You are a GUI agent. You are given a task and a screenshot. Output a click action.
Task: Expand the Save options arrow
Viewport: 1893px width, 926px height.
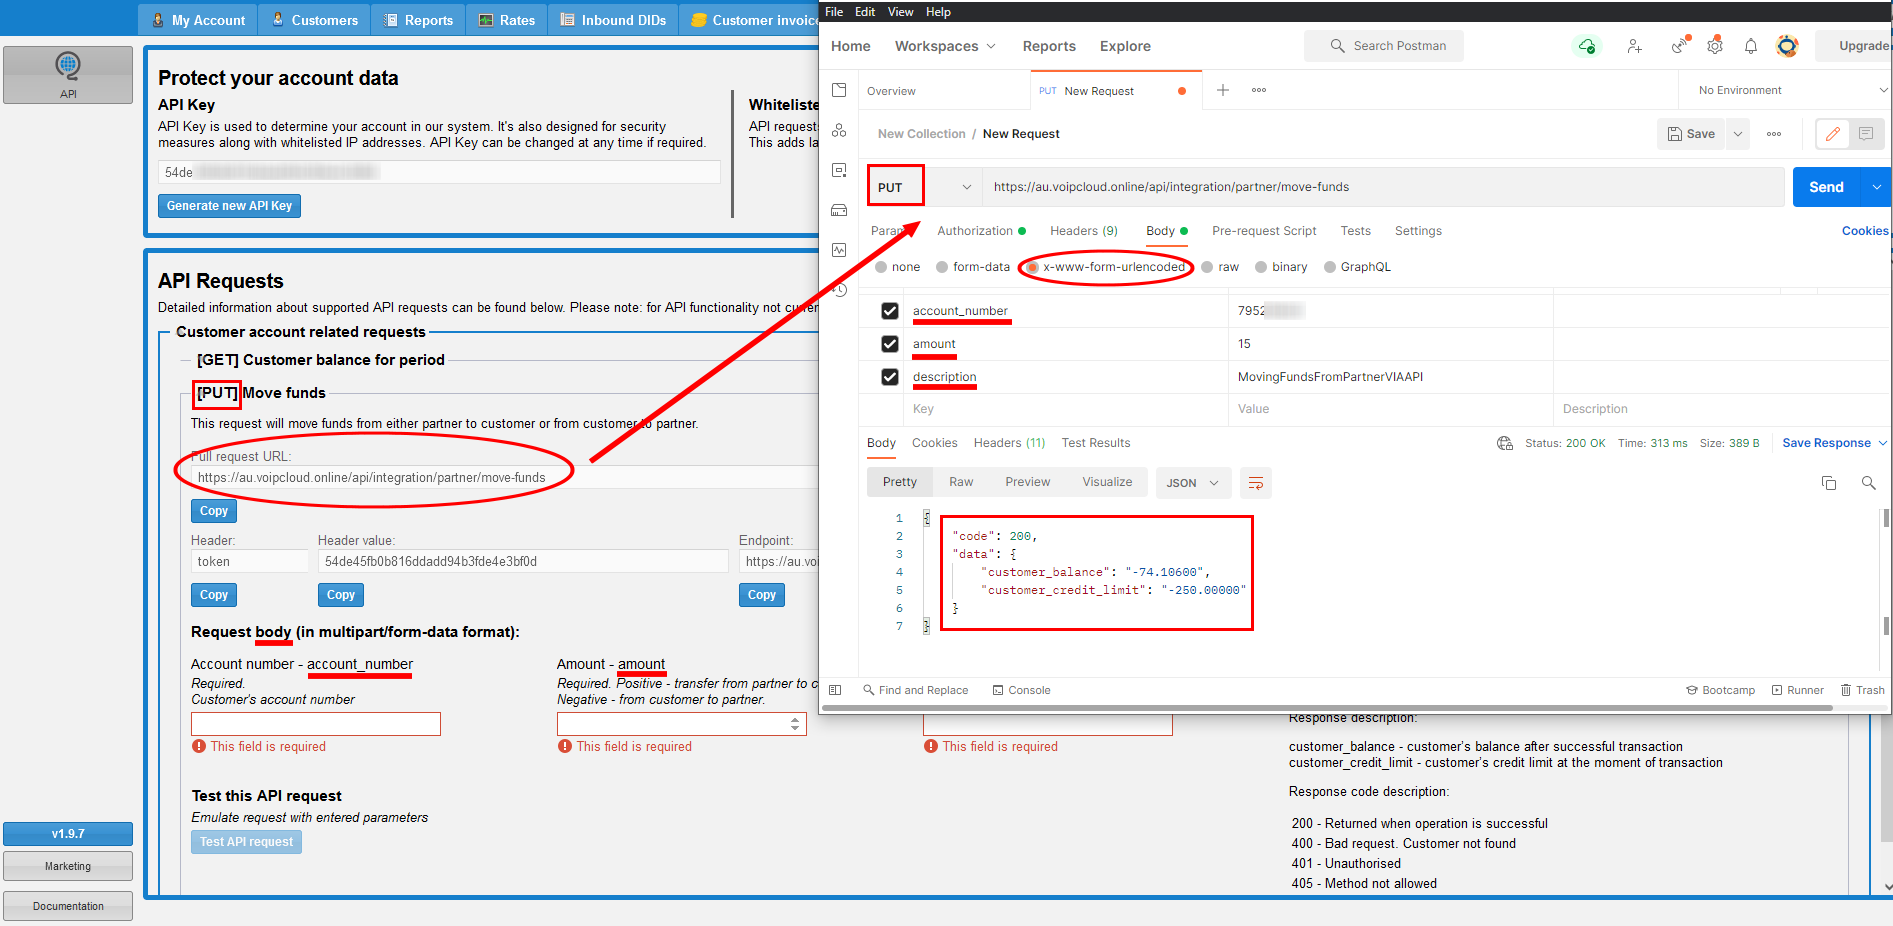coord(1738,134)
